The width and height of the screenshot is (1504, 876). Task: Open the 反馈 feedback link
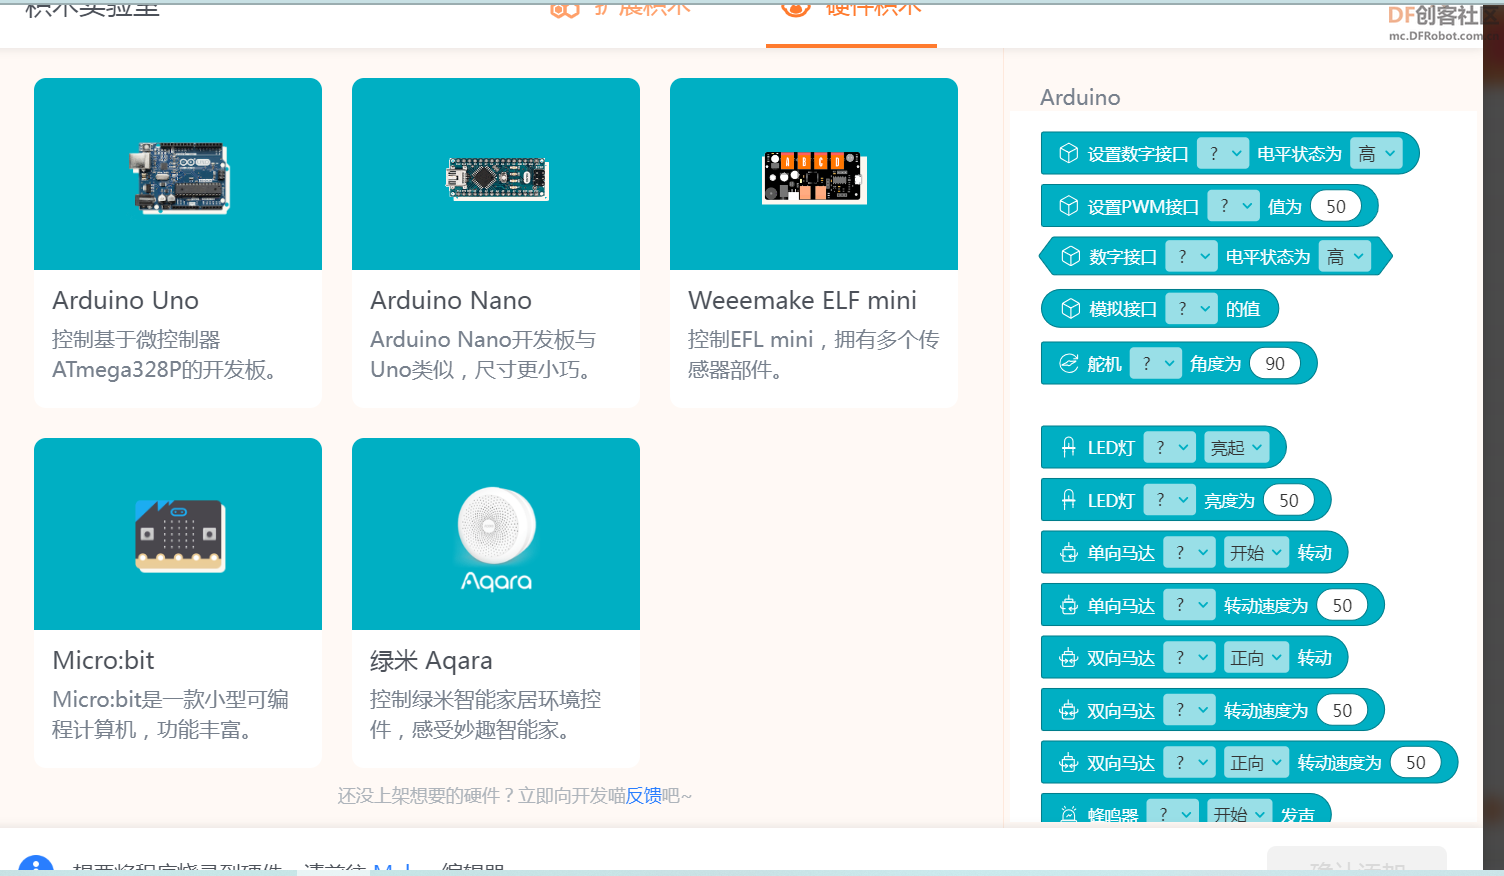point(643,796)
